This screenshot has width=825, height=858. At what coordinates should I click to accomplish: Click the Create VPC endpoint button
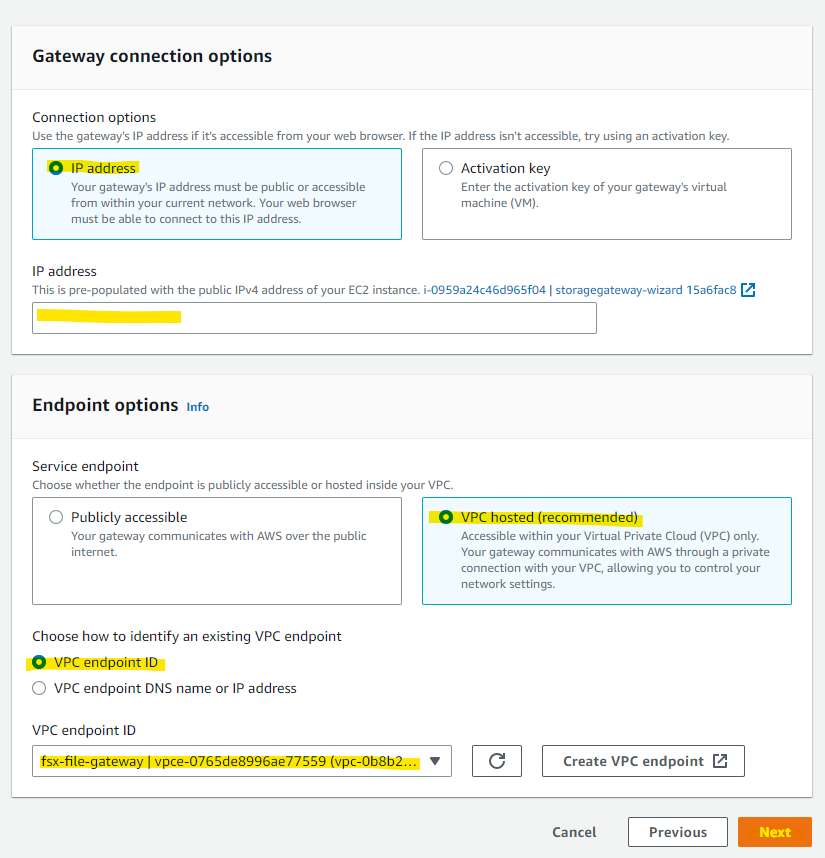pos(643,761)
